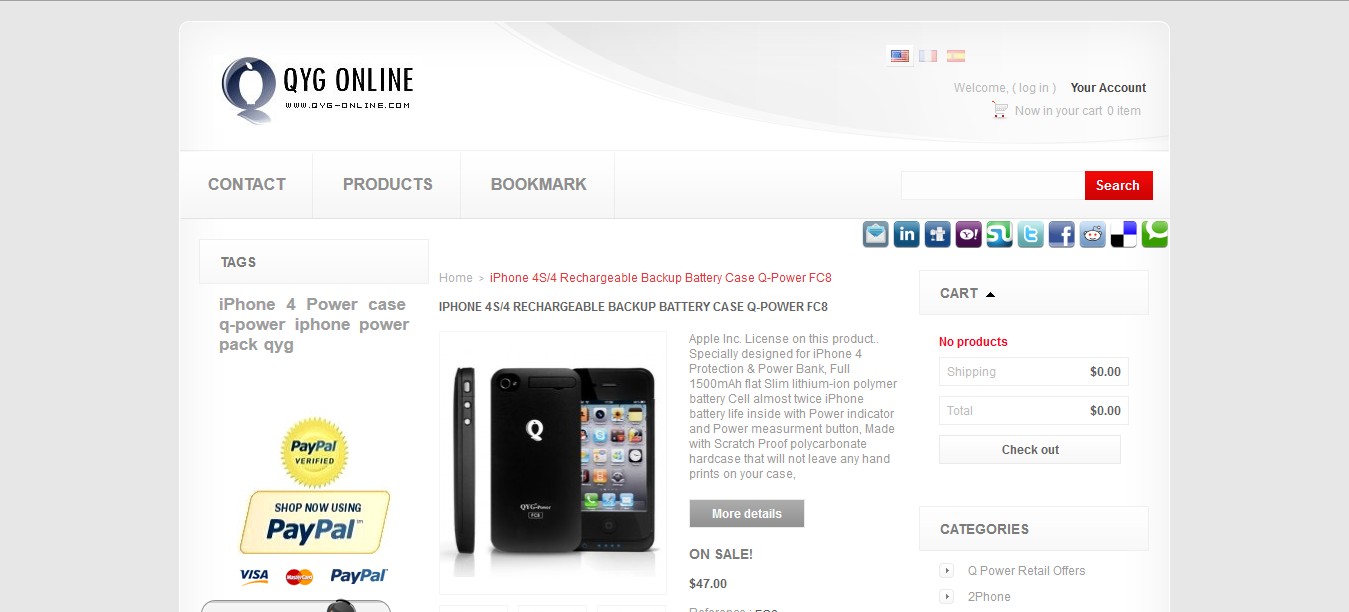Collapse the CART block arrow

[990, 294]
